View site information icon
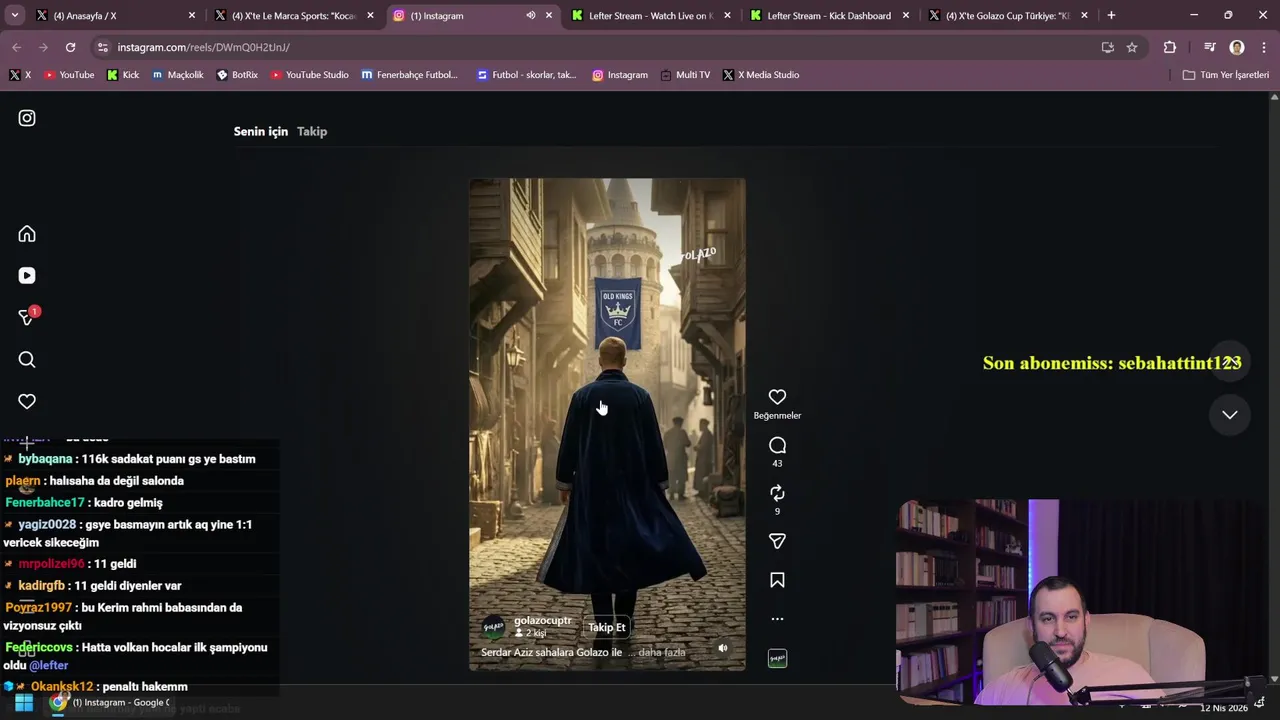 [x=102, y=47]
